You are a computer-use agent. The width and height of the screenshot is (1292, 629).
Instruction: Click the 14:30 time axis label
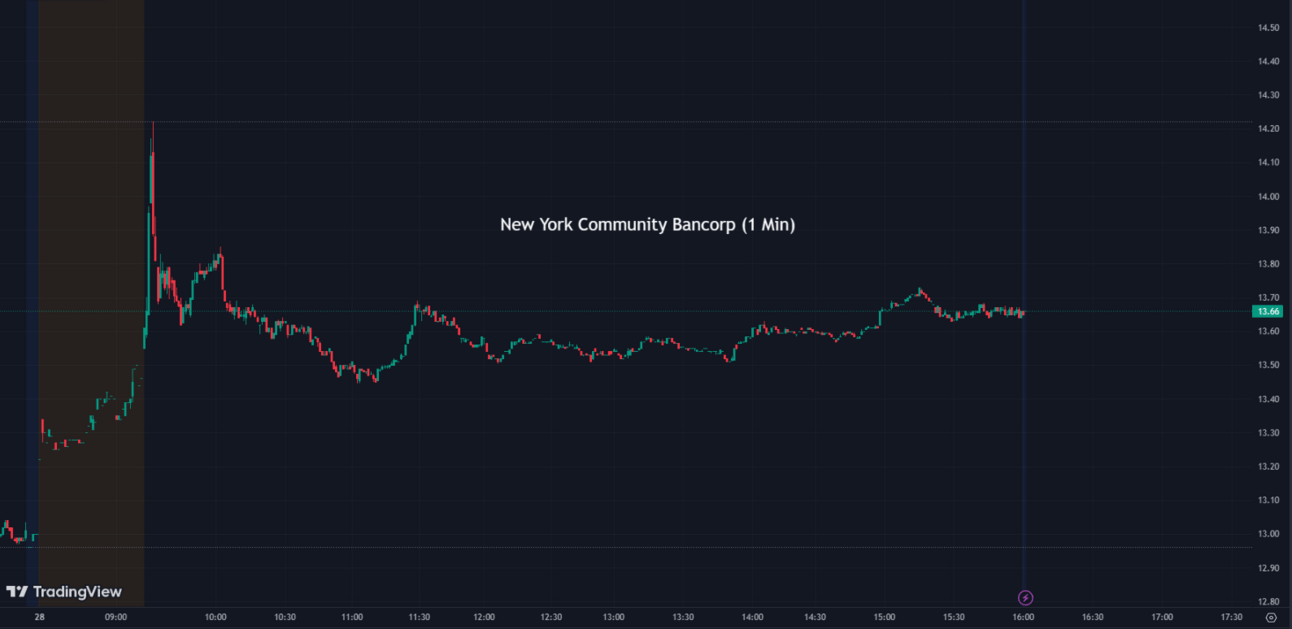[817, 617]
